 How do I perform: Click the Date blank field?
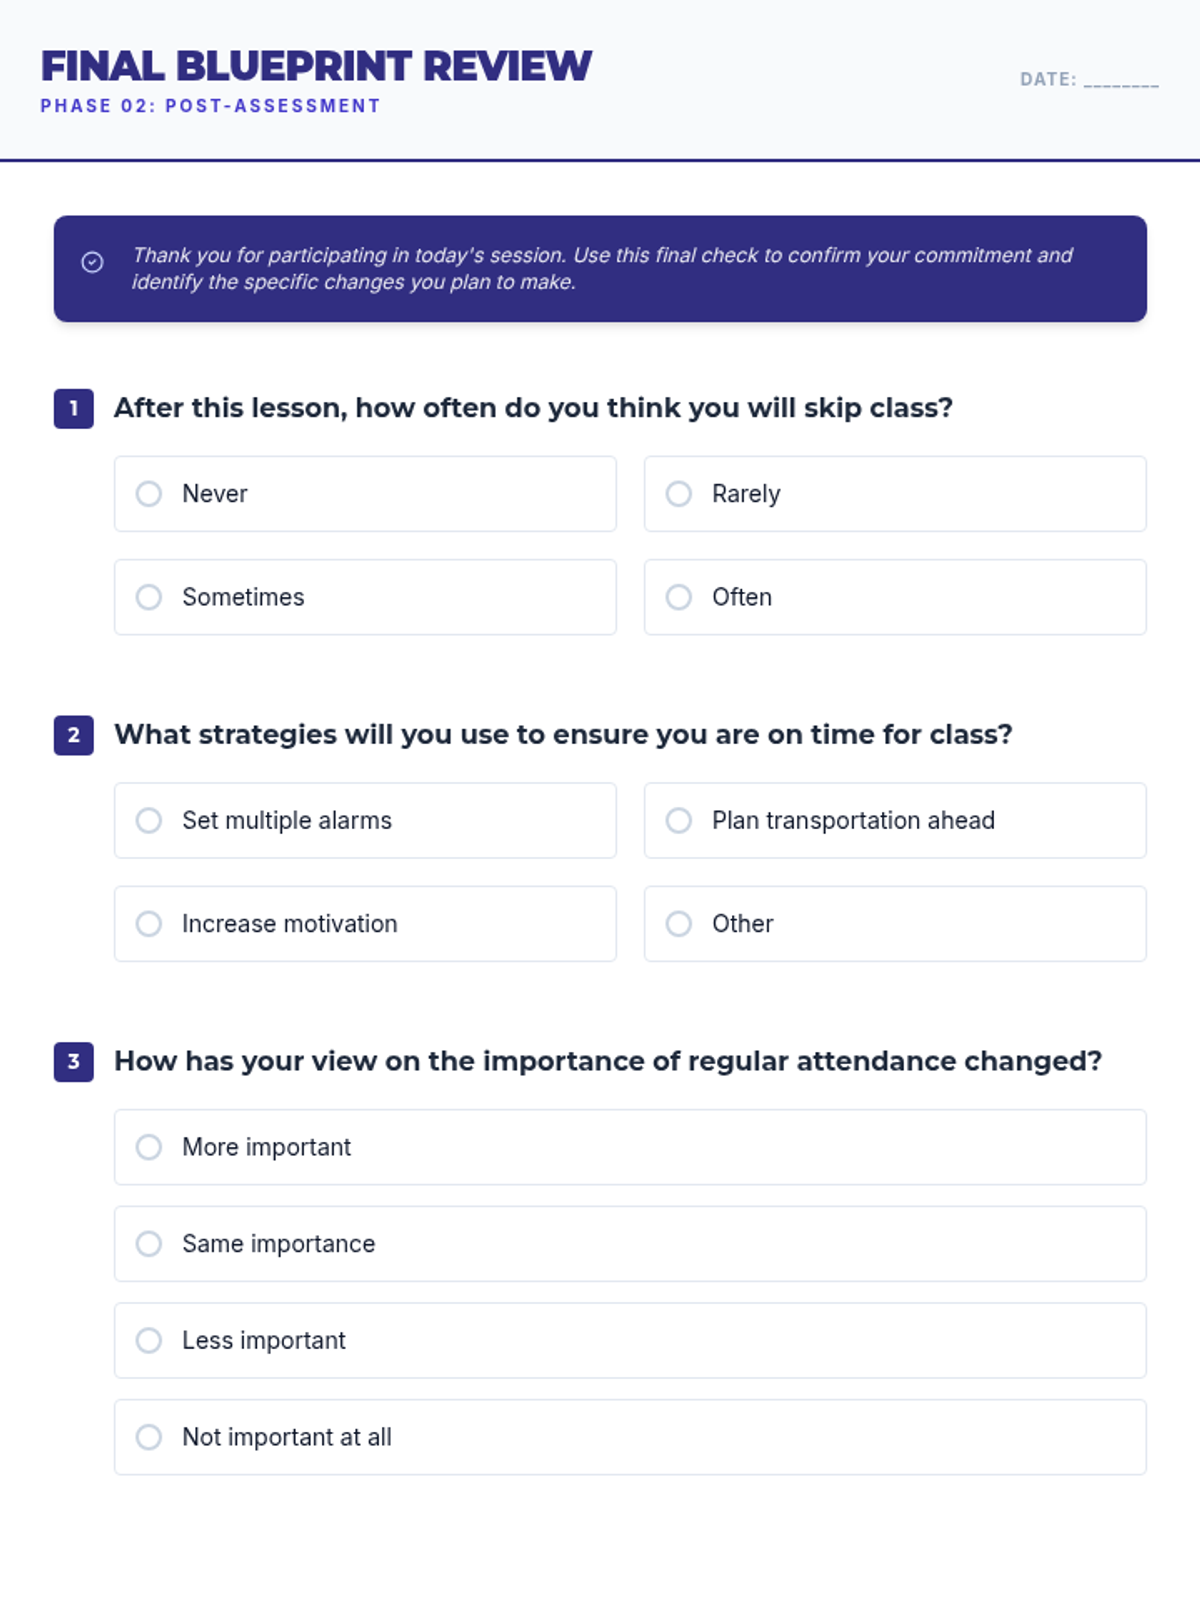click(x=1120, y=80)
